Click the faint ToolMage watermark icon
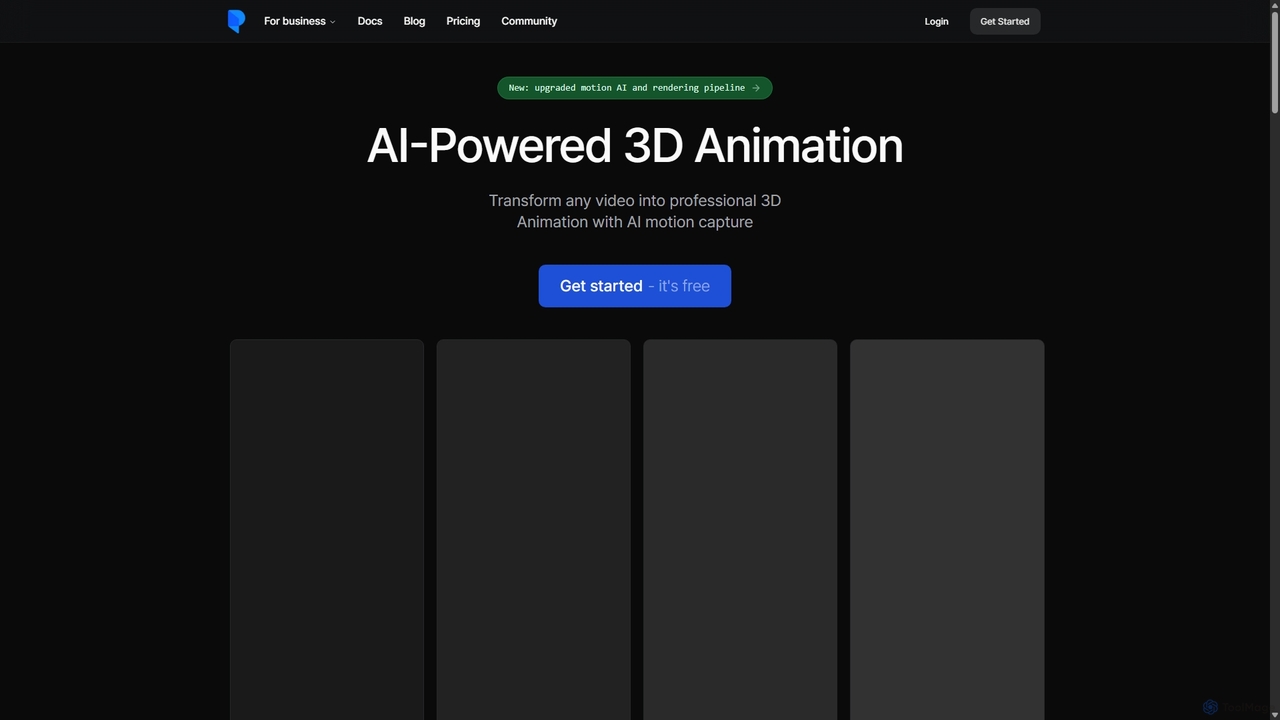This screenshot has height=720, width=1280. [1210, 707]
